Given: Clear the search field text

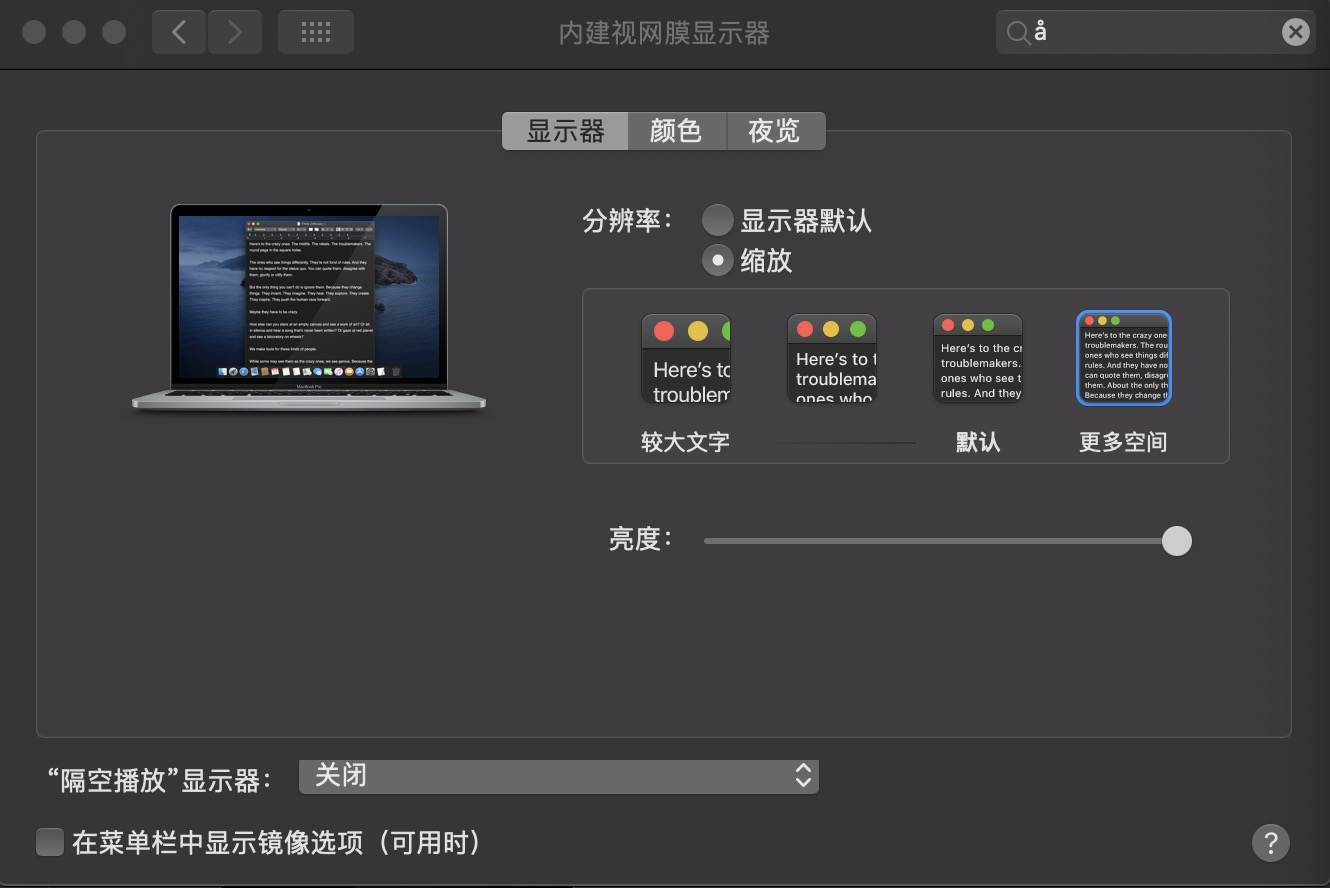Looking at the screenshot, I should click(x=1295, y=32).
